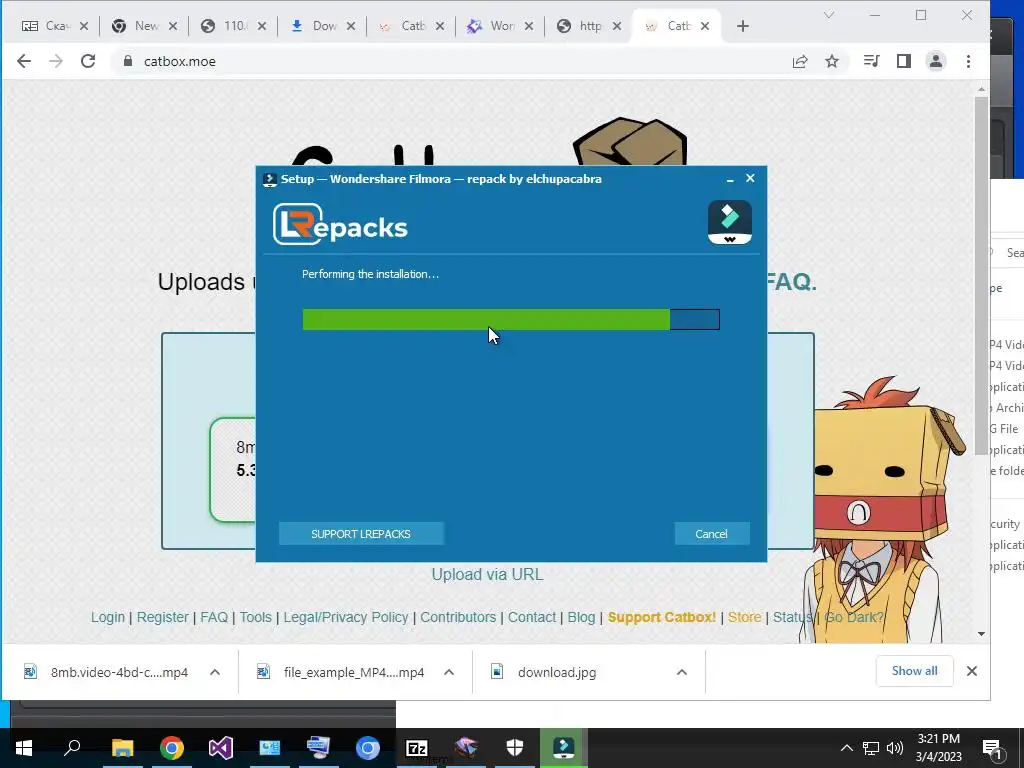
Task: Open the clock showing 3:21 PM
Action: [938, 748]
